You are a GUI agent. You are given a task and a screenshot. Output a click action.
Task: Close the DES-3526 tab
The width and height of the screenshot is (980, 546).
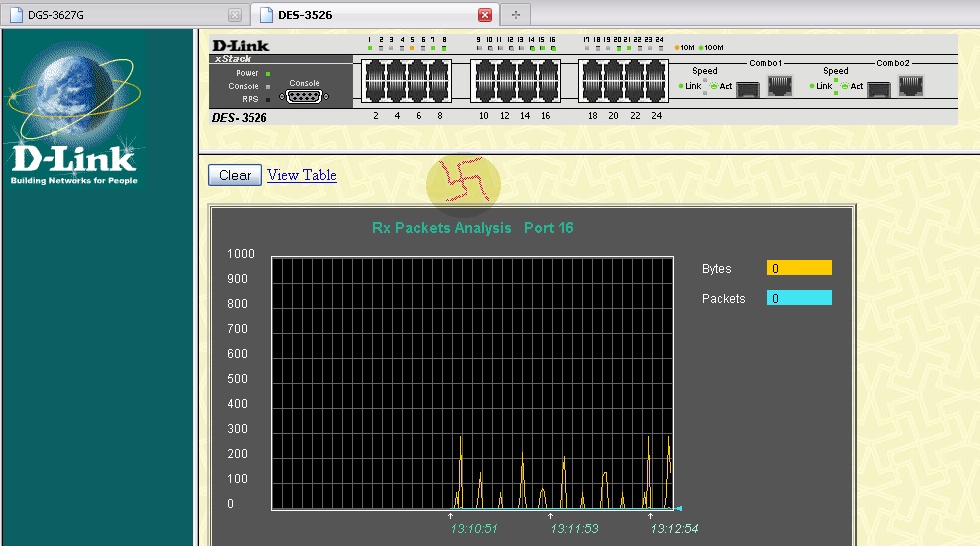[484, 15]
